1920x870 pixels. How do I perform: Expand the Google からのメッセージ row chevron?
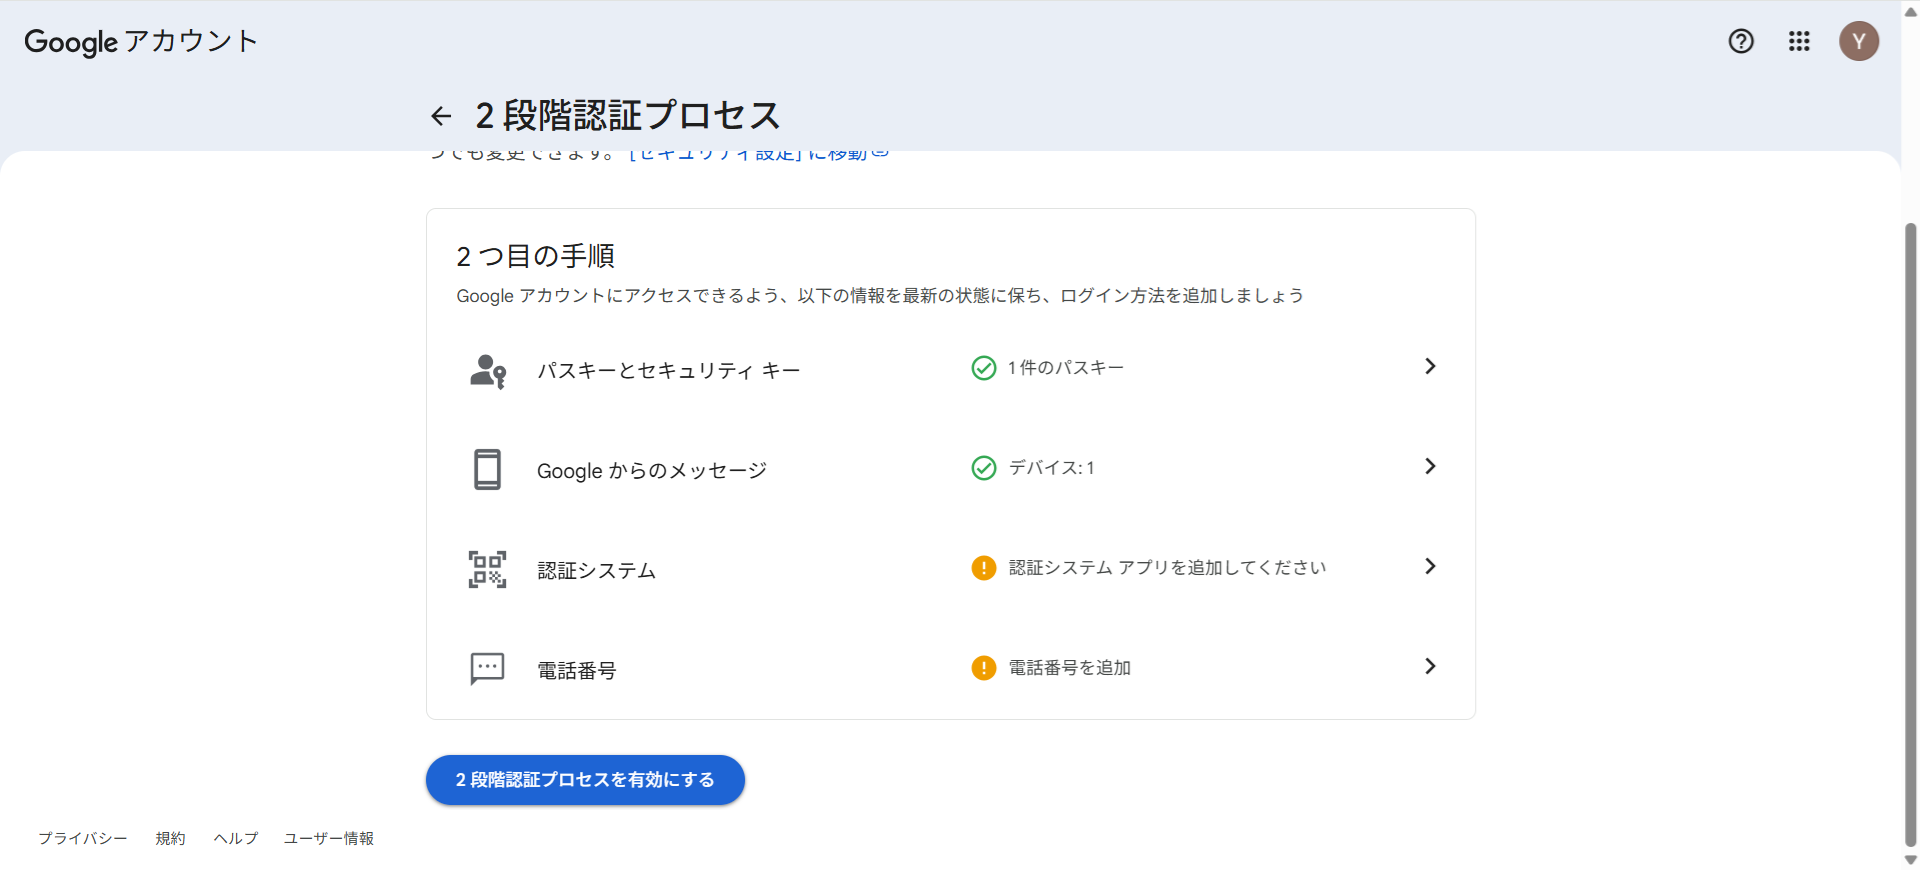pos(1430,466)
